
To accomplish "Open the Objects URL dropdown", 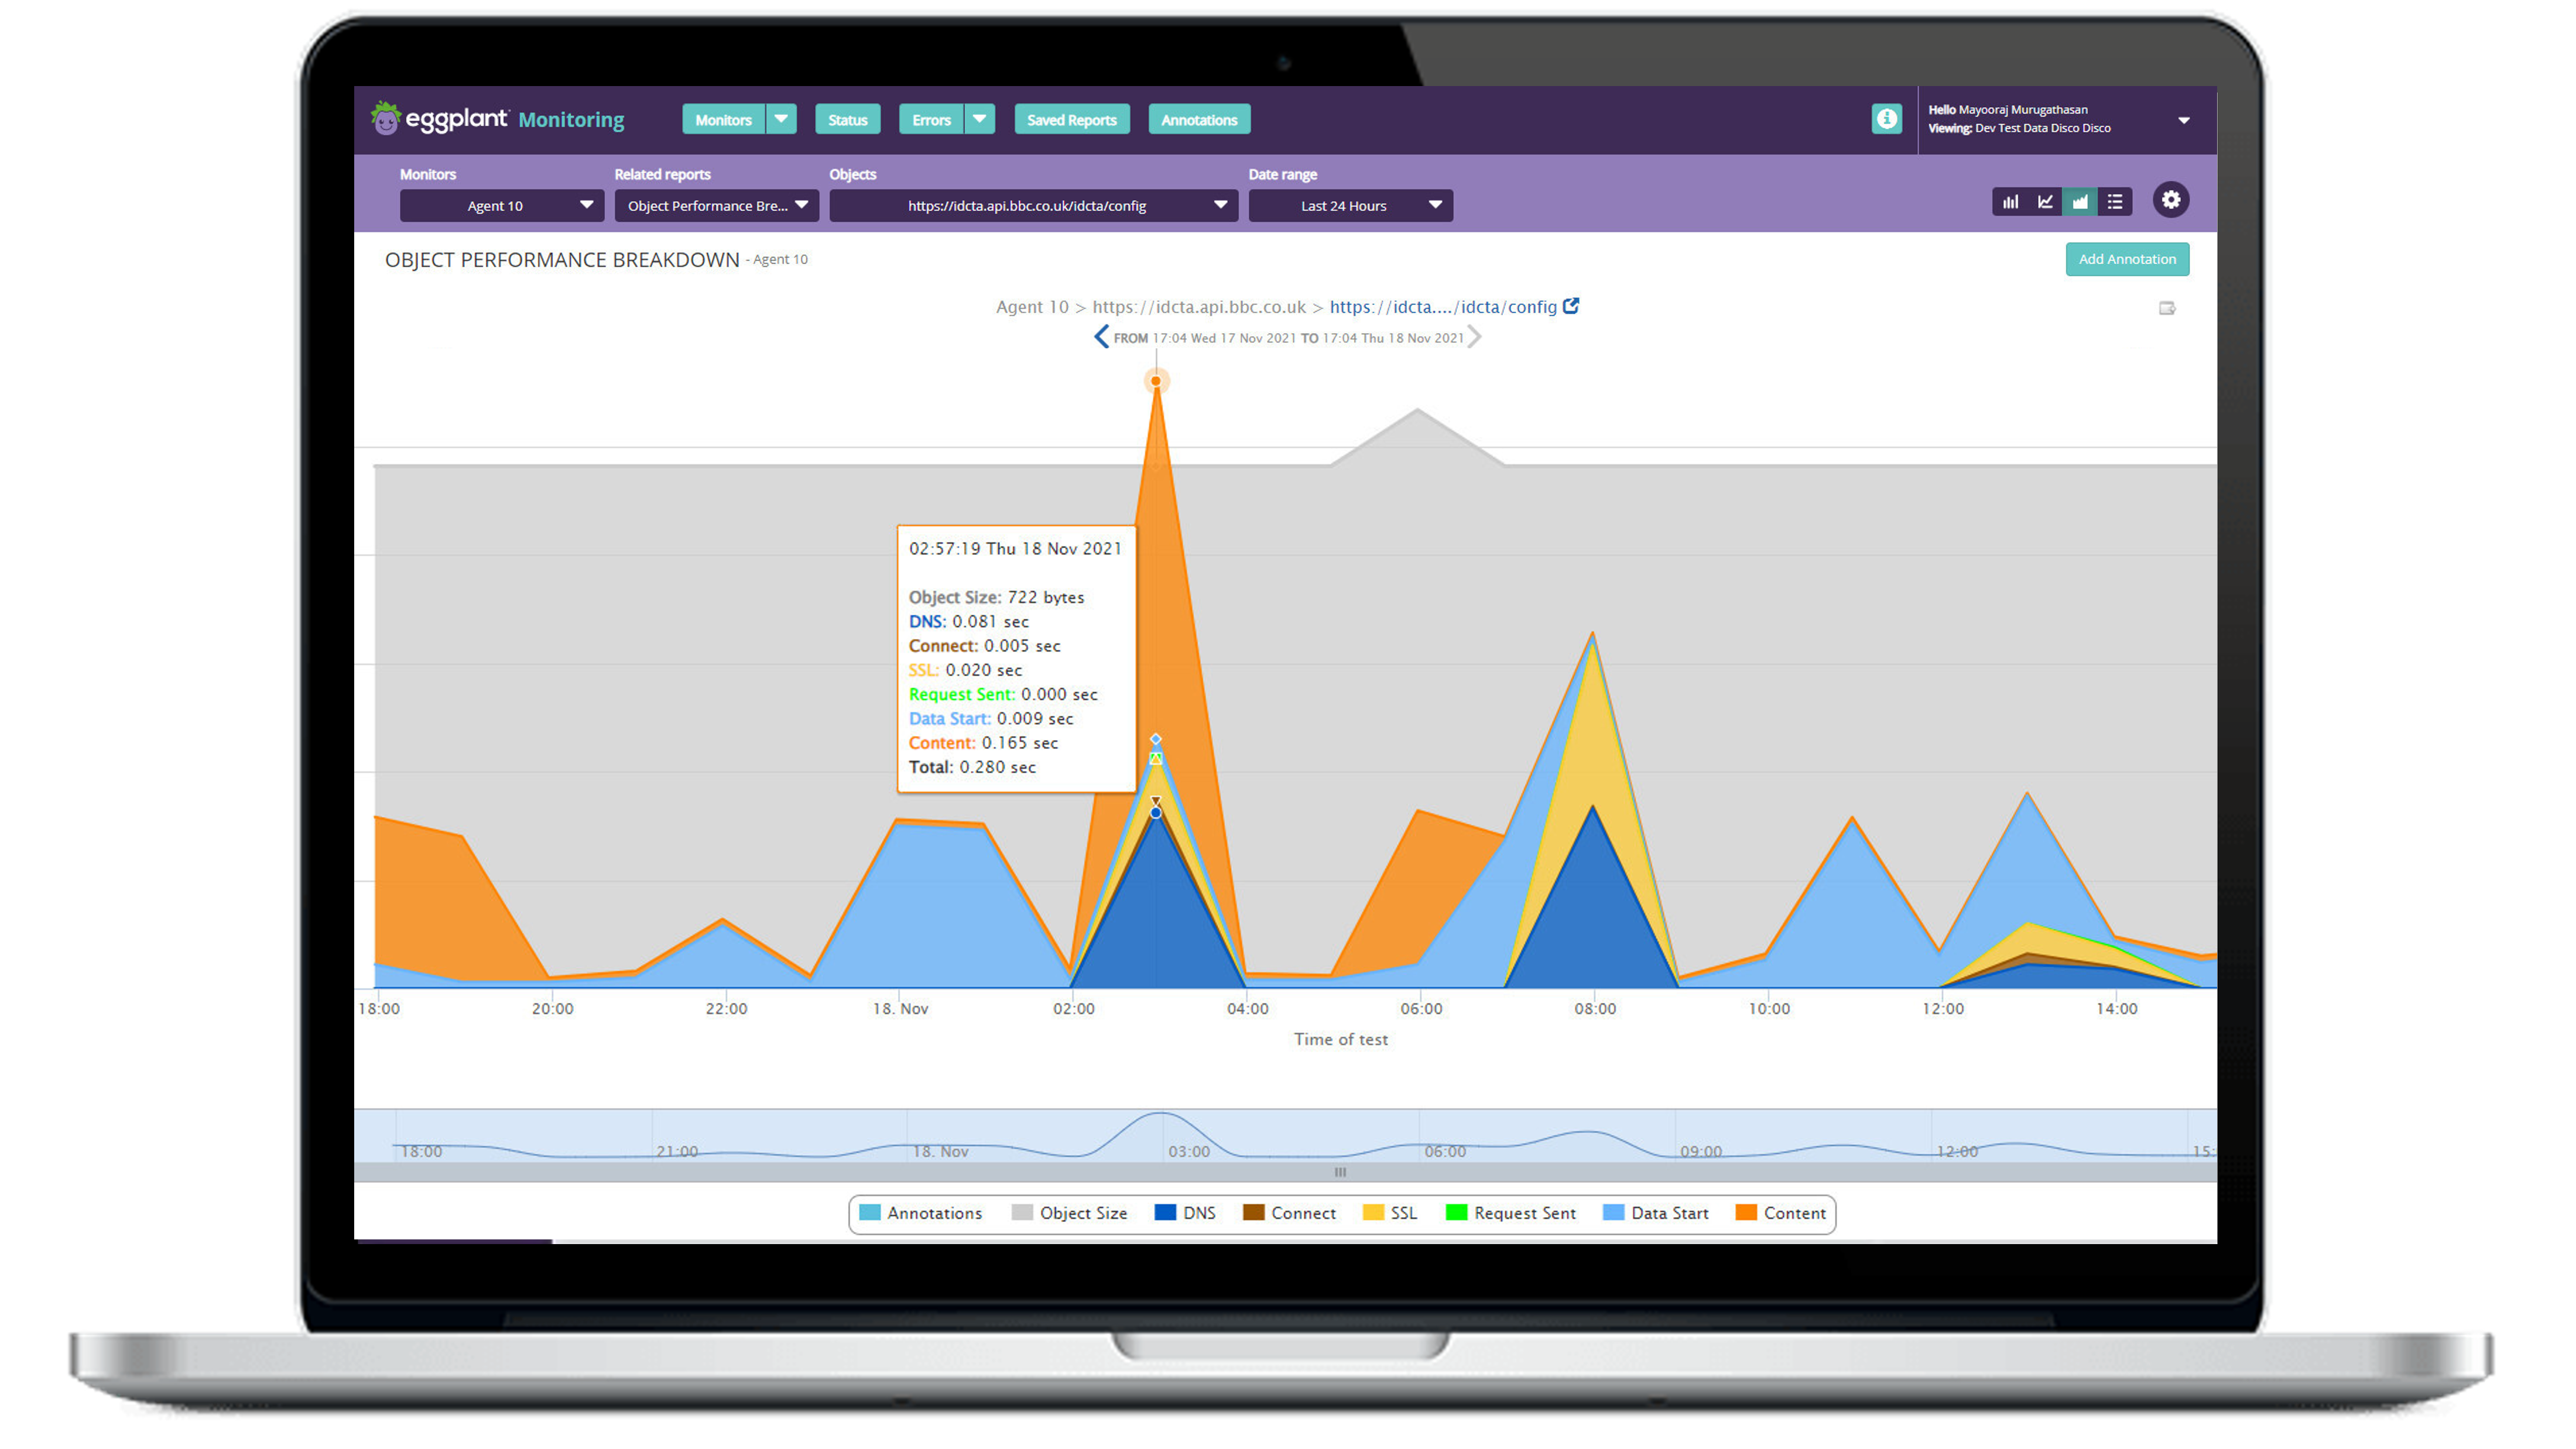I will click(1033, 206).
